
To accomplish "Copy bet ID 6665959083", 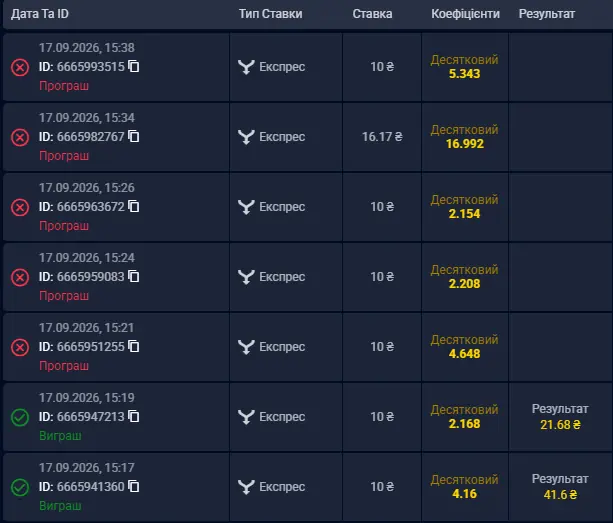I will tap(134, 276).
